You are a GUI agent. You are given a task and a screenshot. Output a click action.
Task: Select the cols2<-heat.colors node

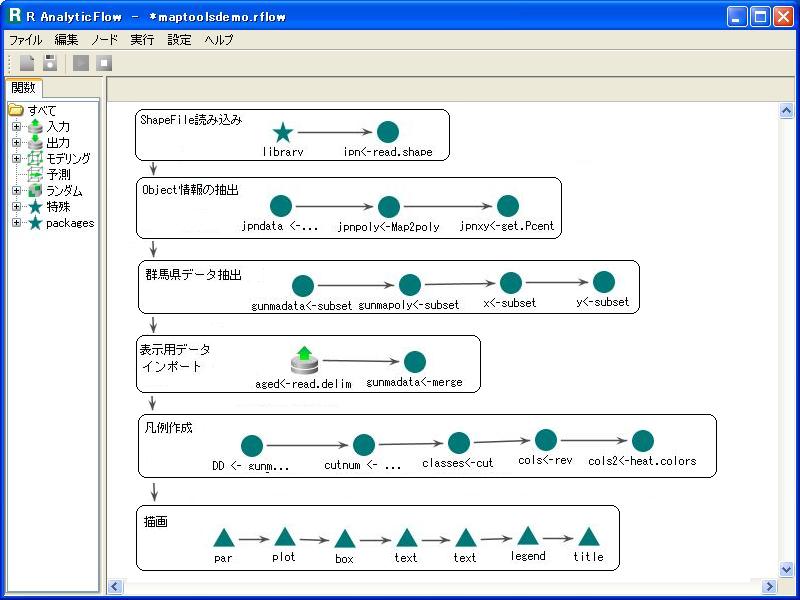pos(642,441)
